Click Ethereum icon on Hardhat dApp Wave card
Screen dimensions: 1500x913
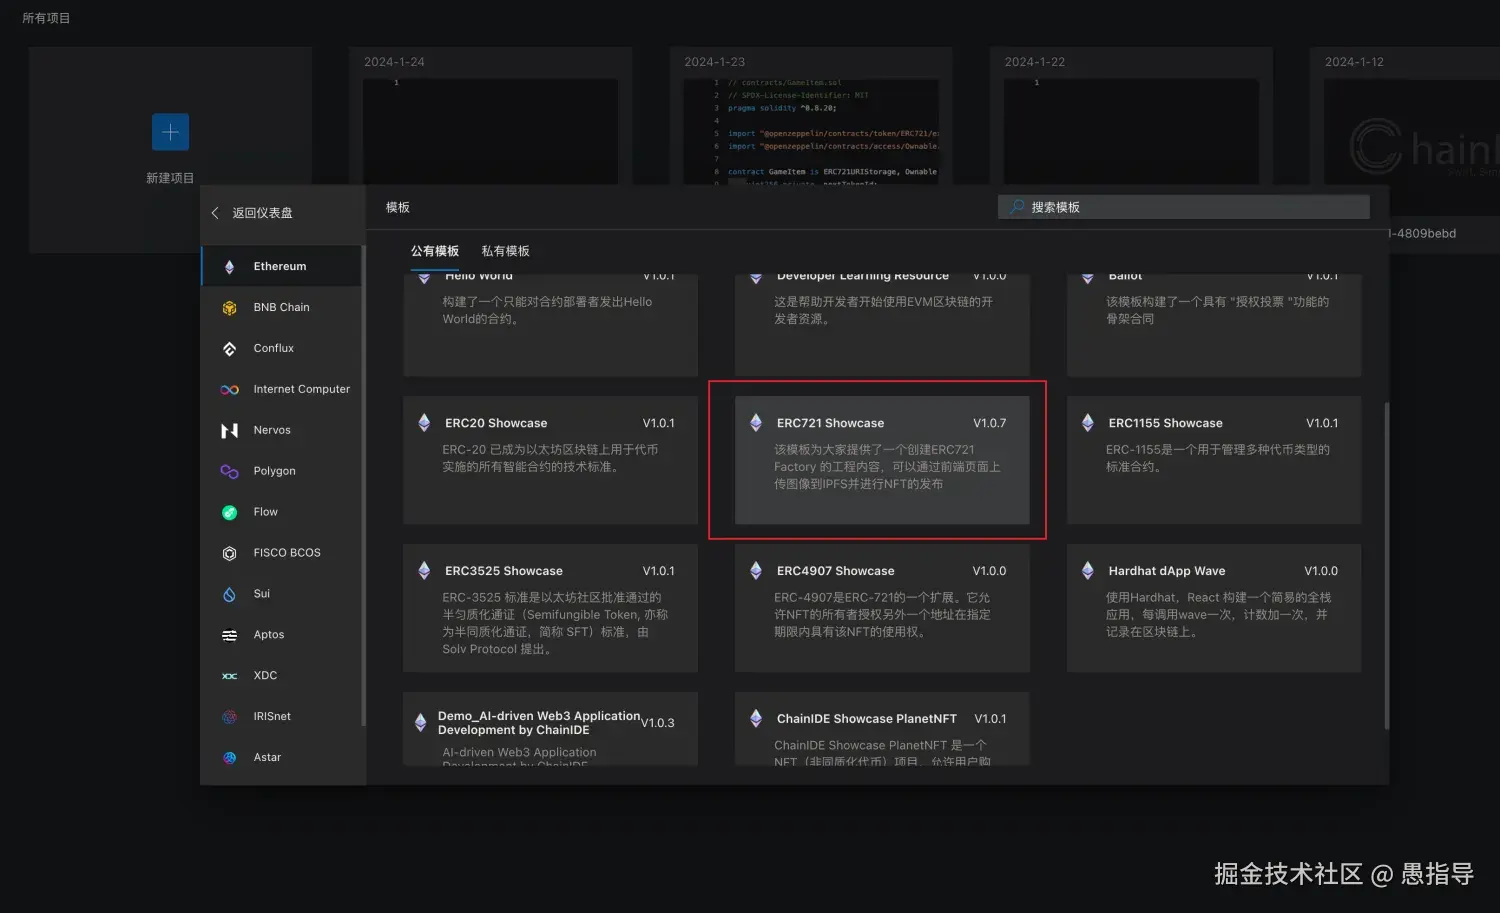(1087, 571)
